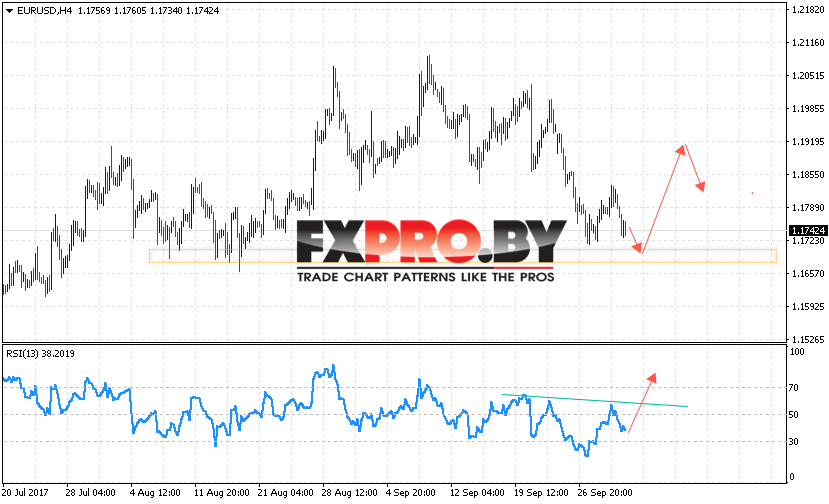Screen dimensions: 829x504
Task: Select the green RSI trendline
Action: coord(595,400)
